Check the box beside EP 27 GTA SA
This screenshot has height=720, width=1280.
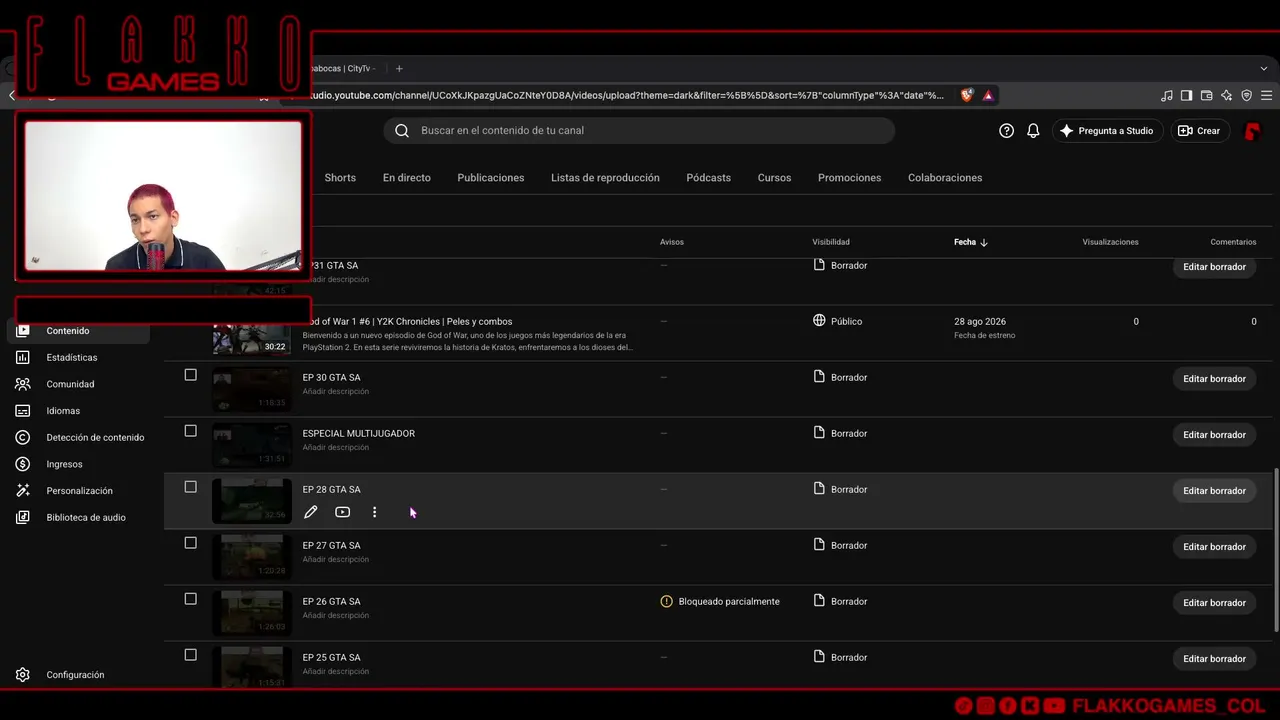190,543
